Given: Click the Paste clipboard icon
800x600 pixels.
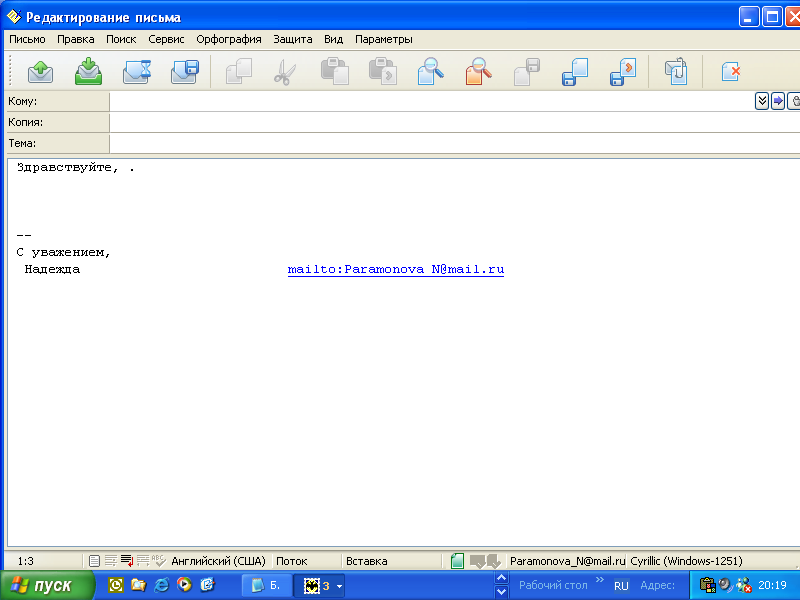Looking at the screenshot, I should (x=335, y=71).
